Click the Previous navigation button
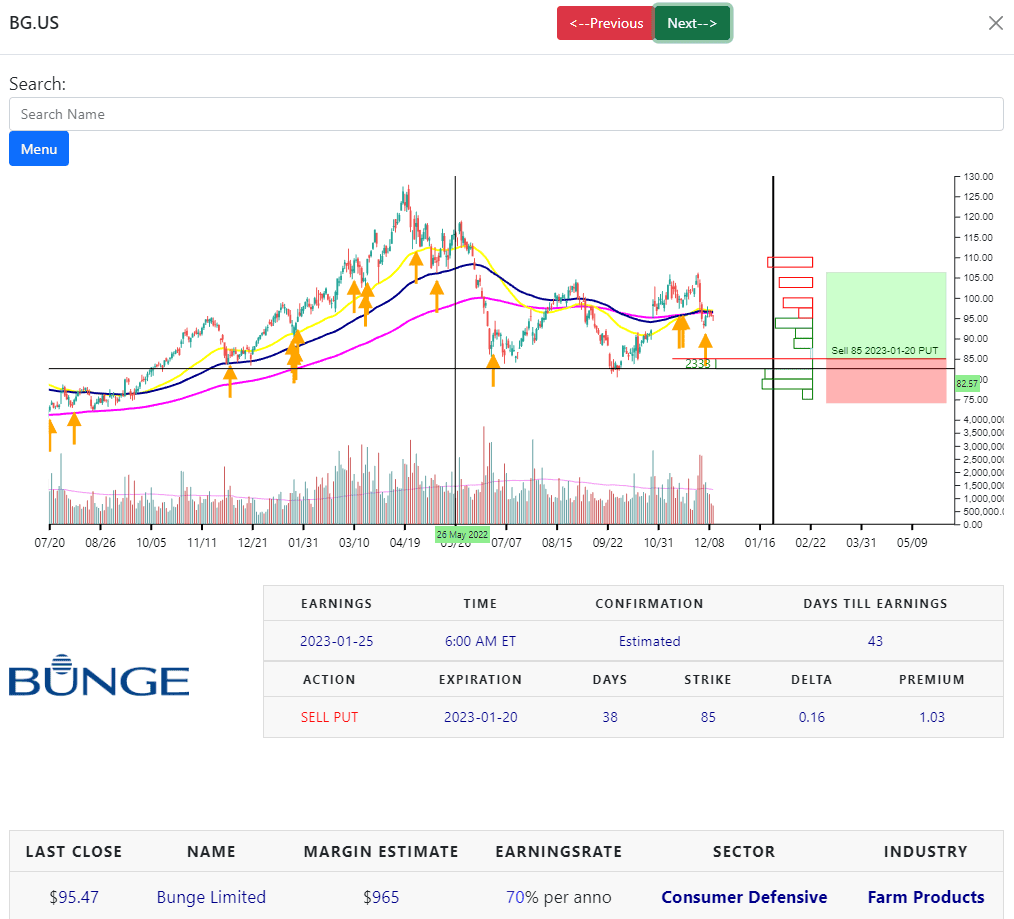 (x=606, y=23)
